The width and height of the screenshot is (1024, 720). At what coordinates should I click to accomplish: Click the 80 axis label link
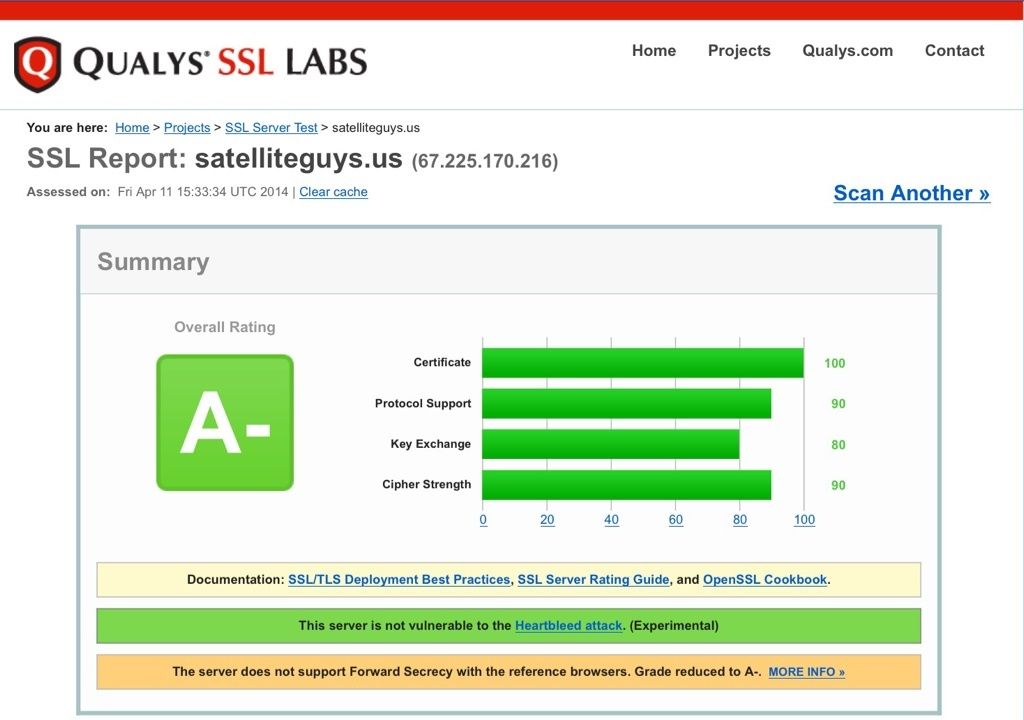740,519
